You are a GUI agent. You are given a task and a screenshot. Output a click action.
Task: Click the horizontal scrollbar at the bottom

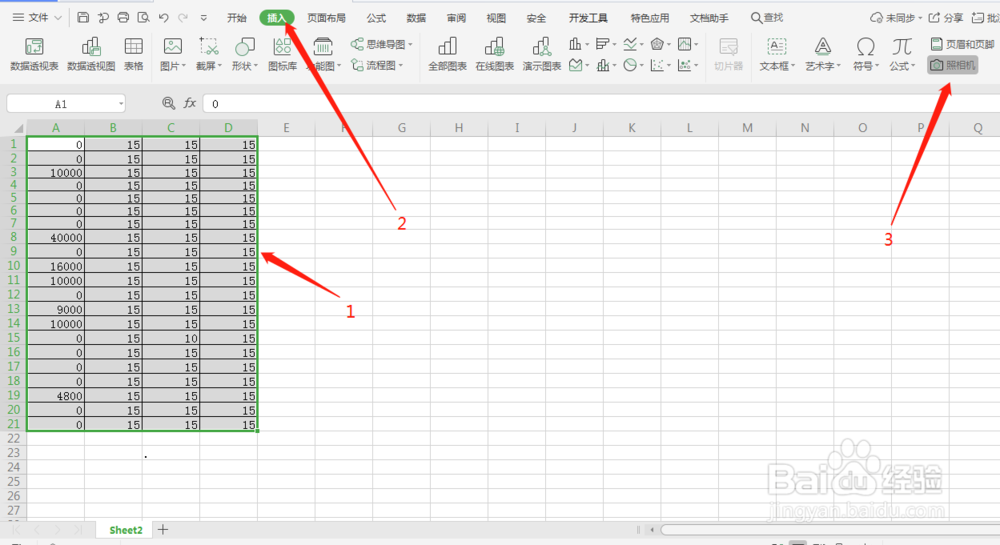(829, 530)
